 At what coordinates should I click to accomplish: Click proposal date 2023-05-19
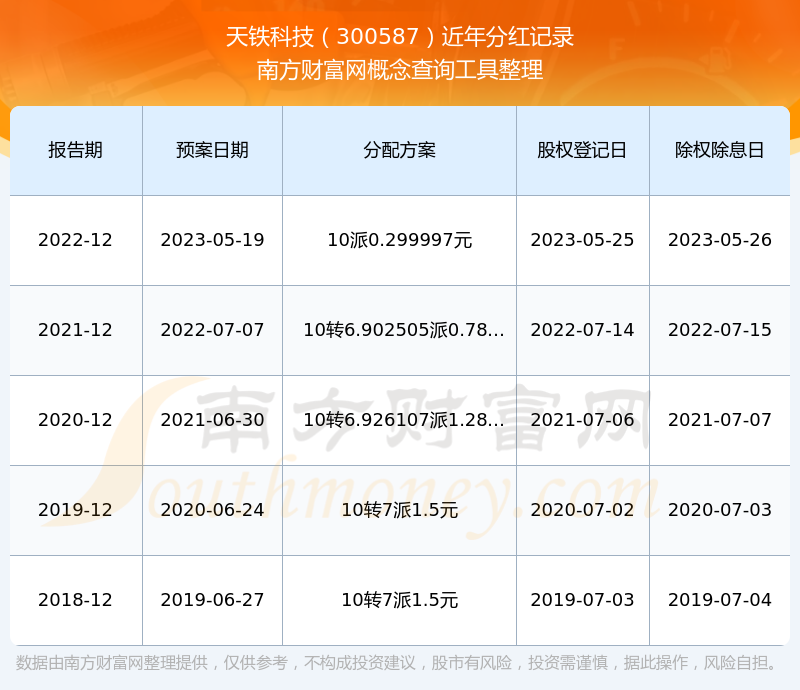tap(212, 240)
